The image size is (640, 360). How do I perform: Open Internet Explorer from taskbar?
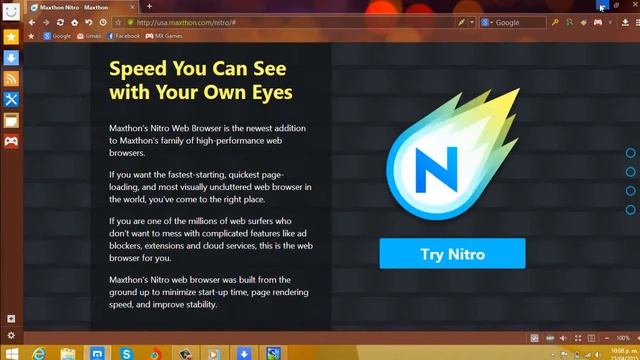(x=39, y=353)
